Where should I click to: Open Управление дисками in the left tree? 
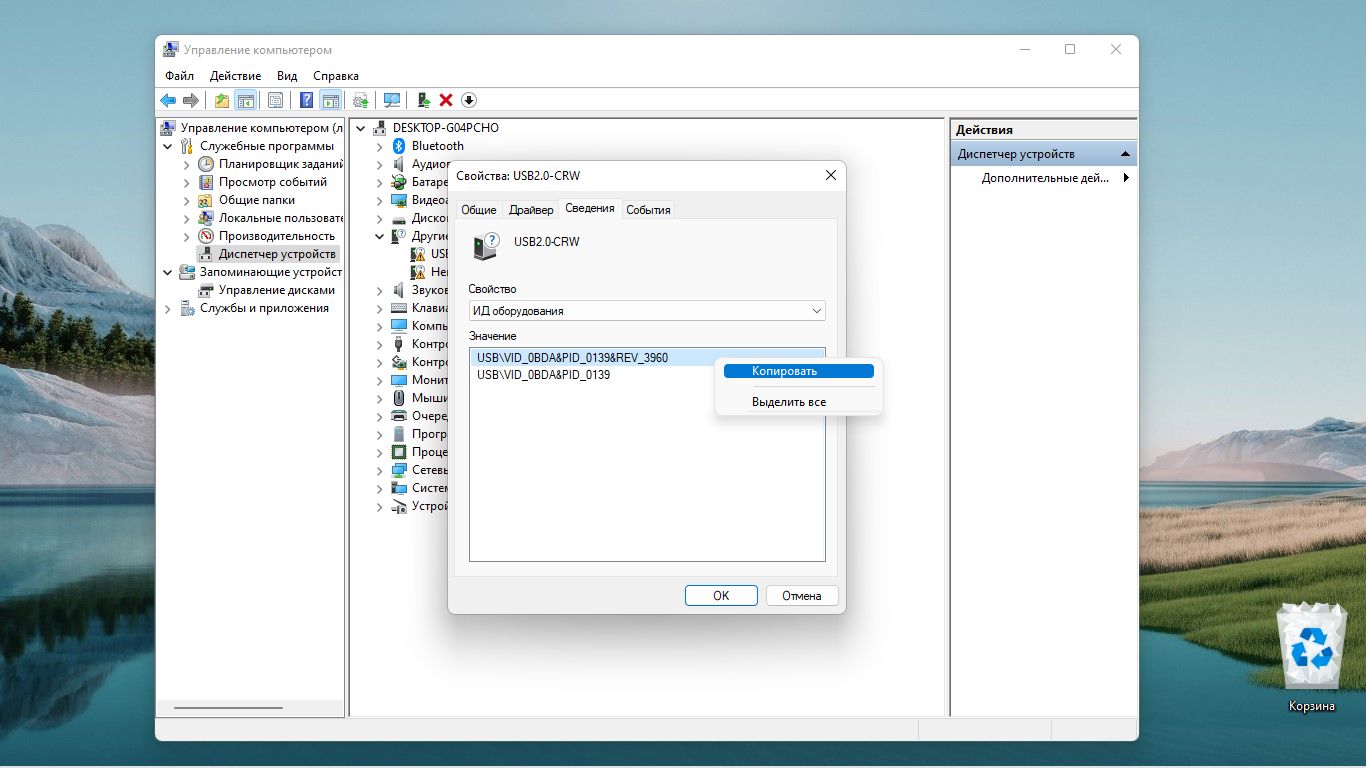(276, 290)
